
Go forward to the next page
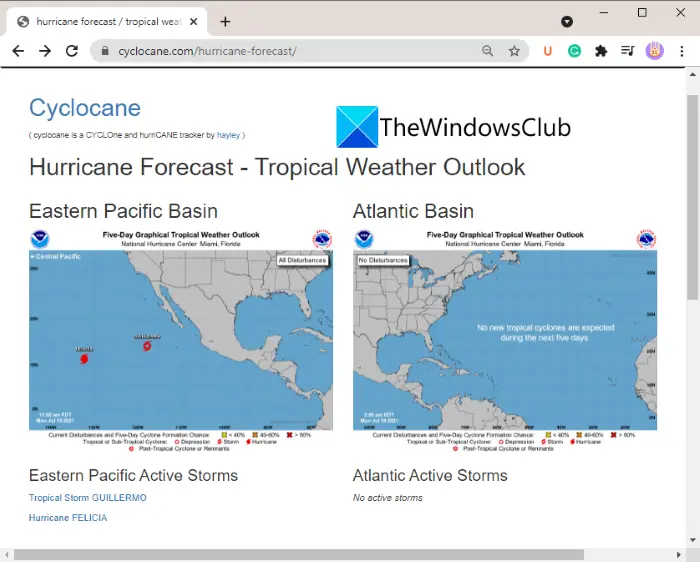pos(45,51)
